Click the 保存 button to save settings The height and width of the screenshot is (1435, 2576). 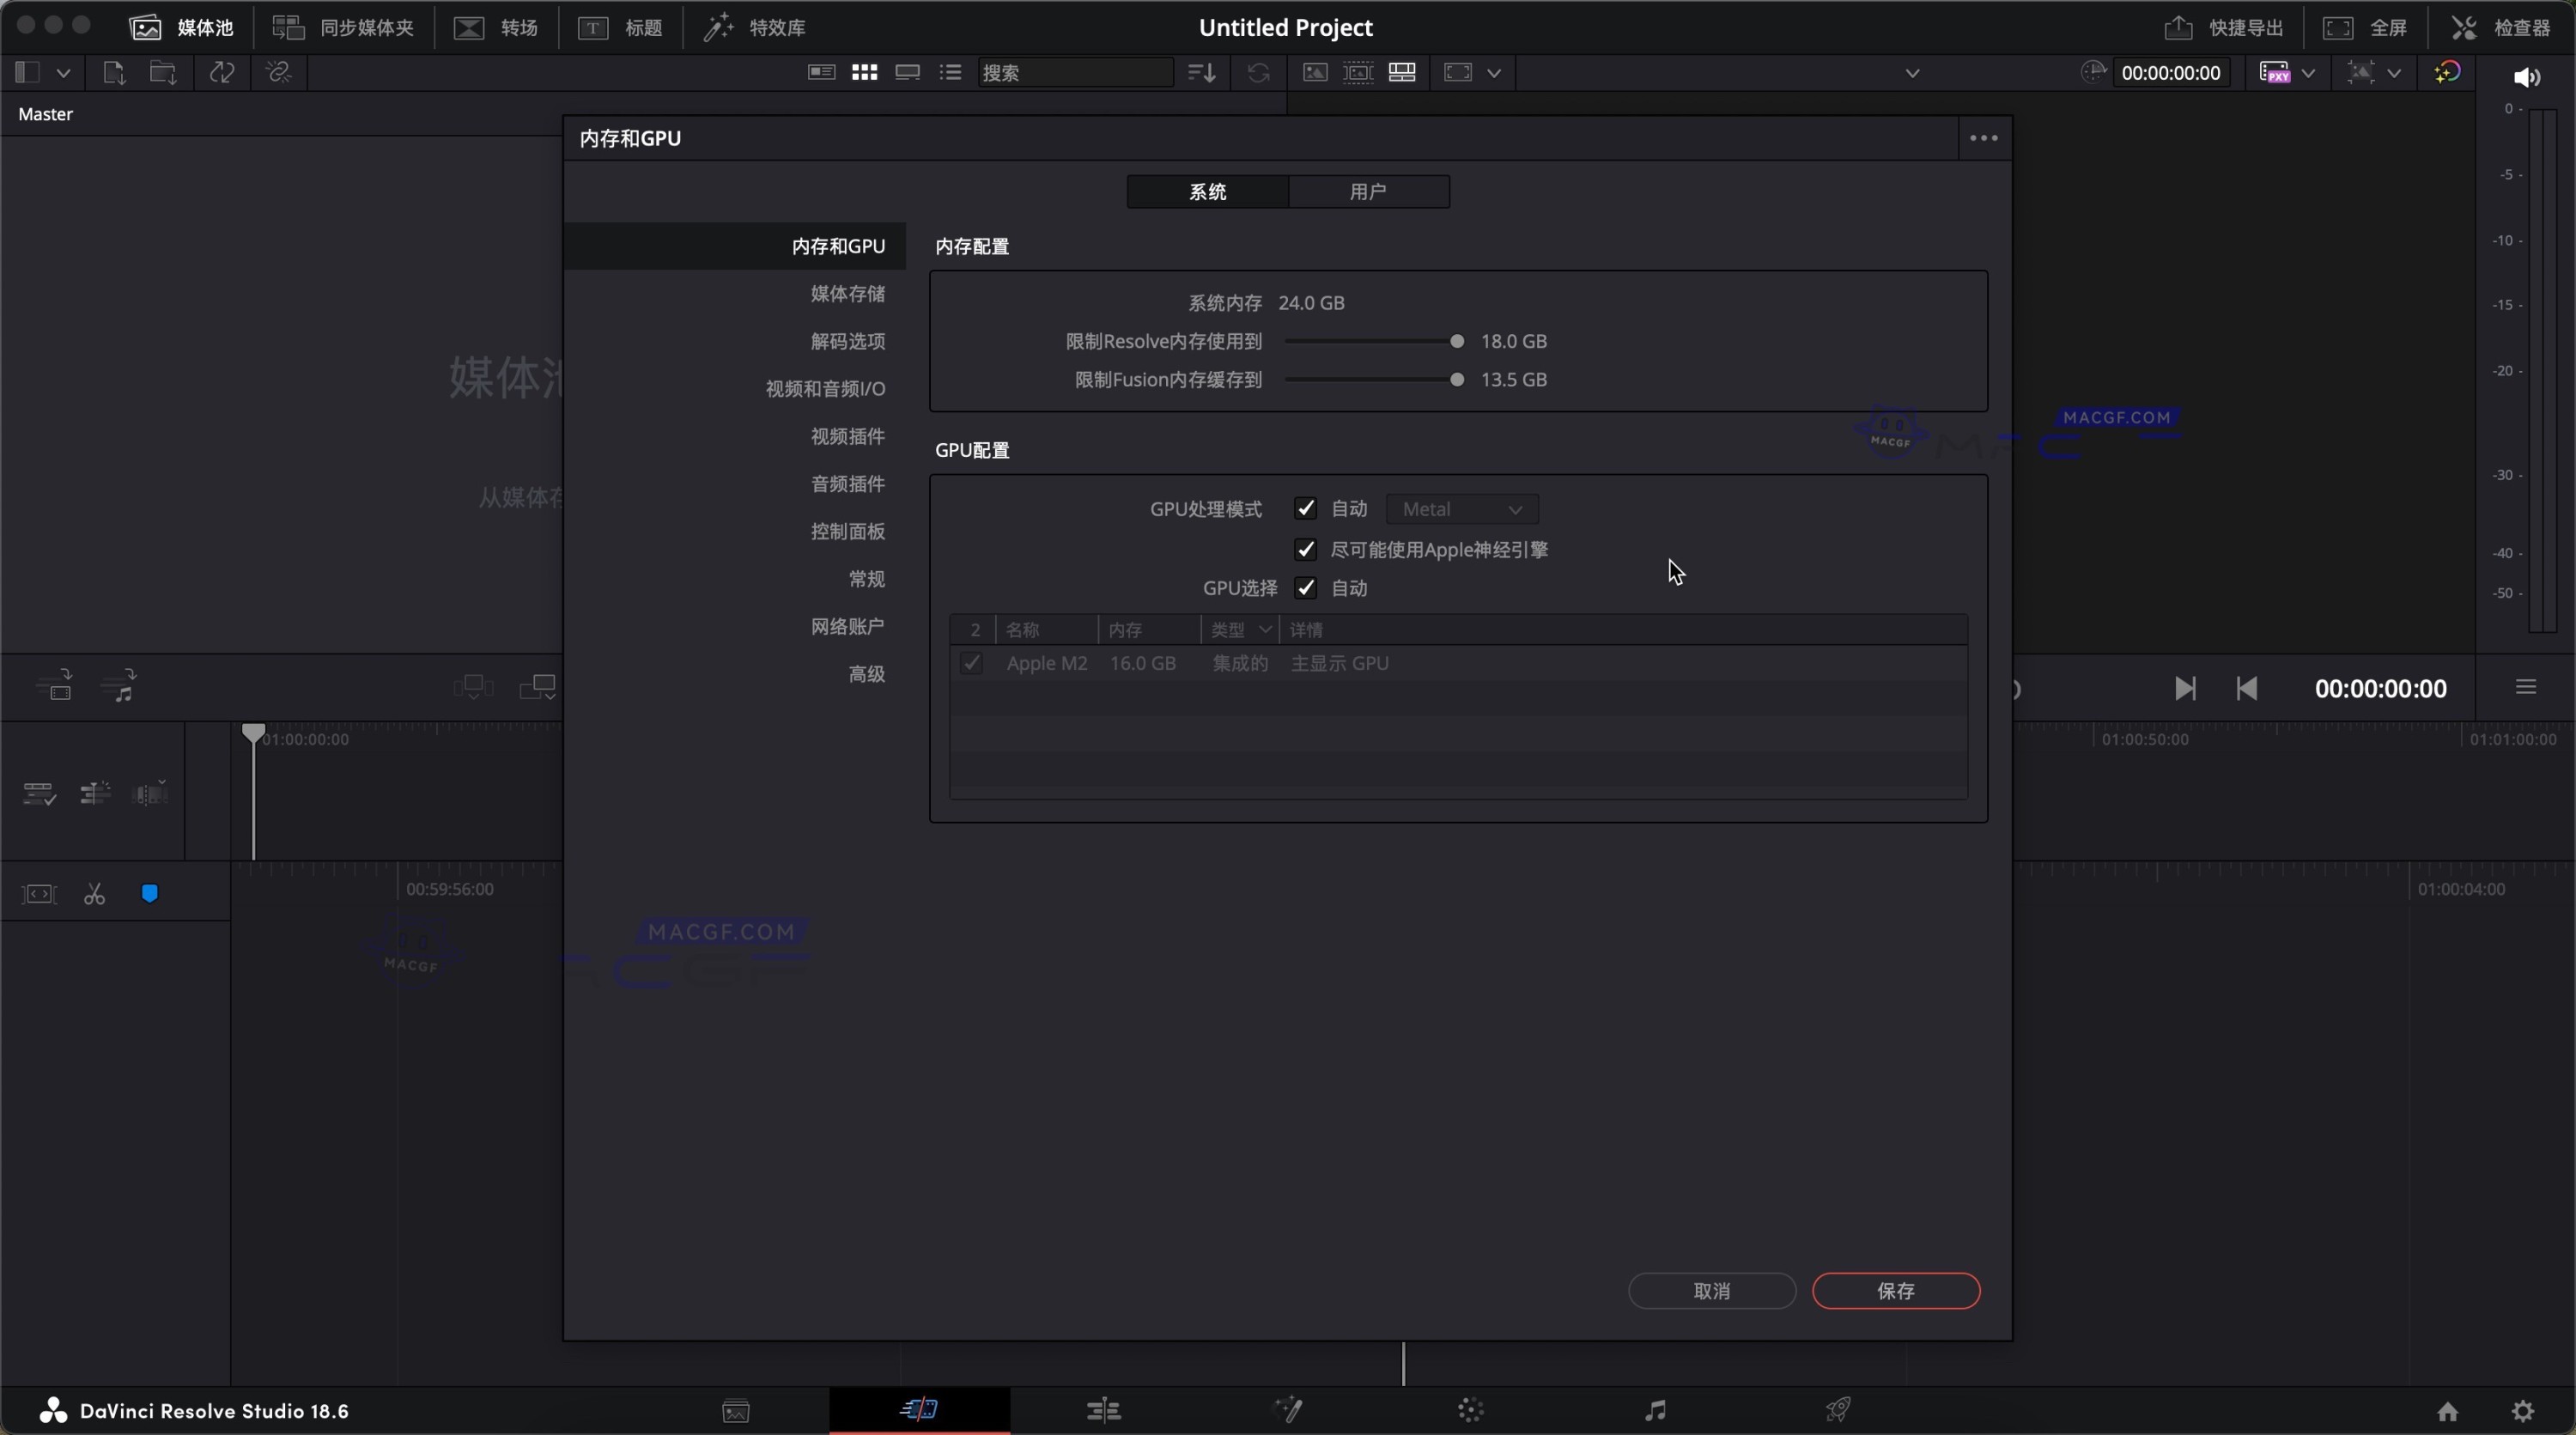[x=1896, y=1291]
